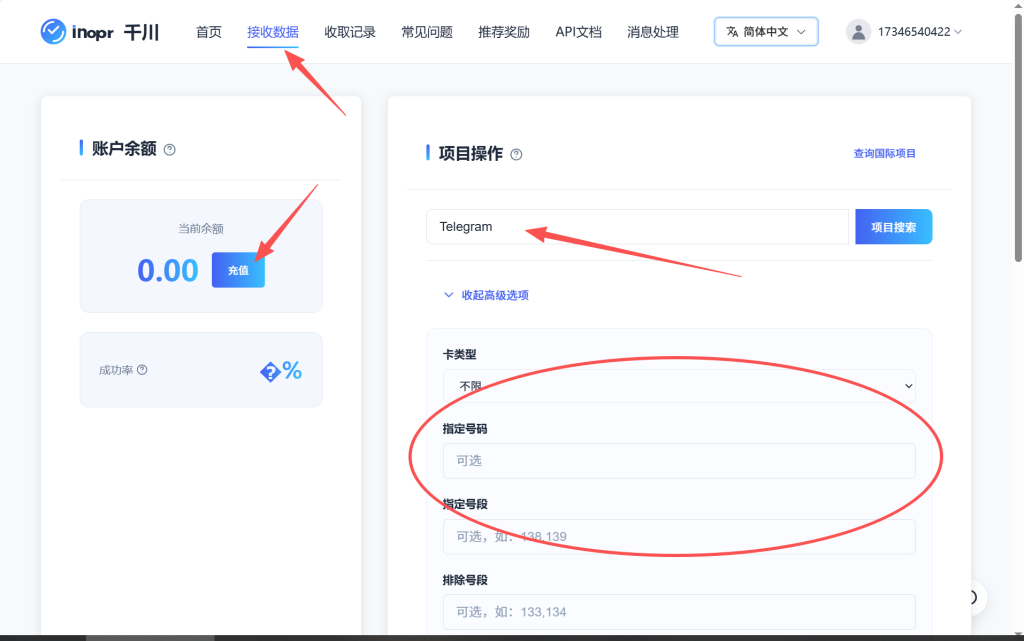Screen dimensions: 1024x641
Task: Click the user avatar icon
Action: (858, 30)
